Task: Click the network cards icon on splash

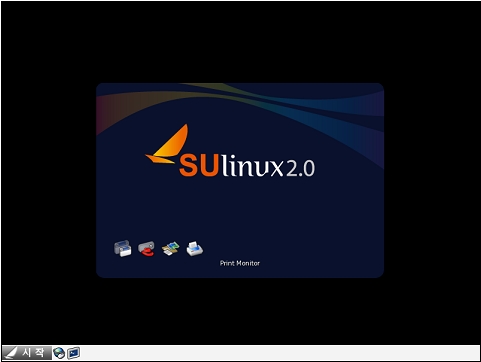Action: pos(170,249)
